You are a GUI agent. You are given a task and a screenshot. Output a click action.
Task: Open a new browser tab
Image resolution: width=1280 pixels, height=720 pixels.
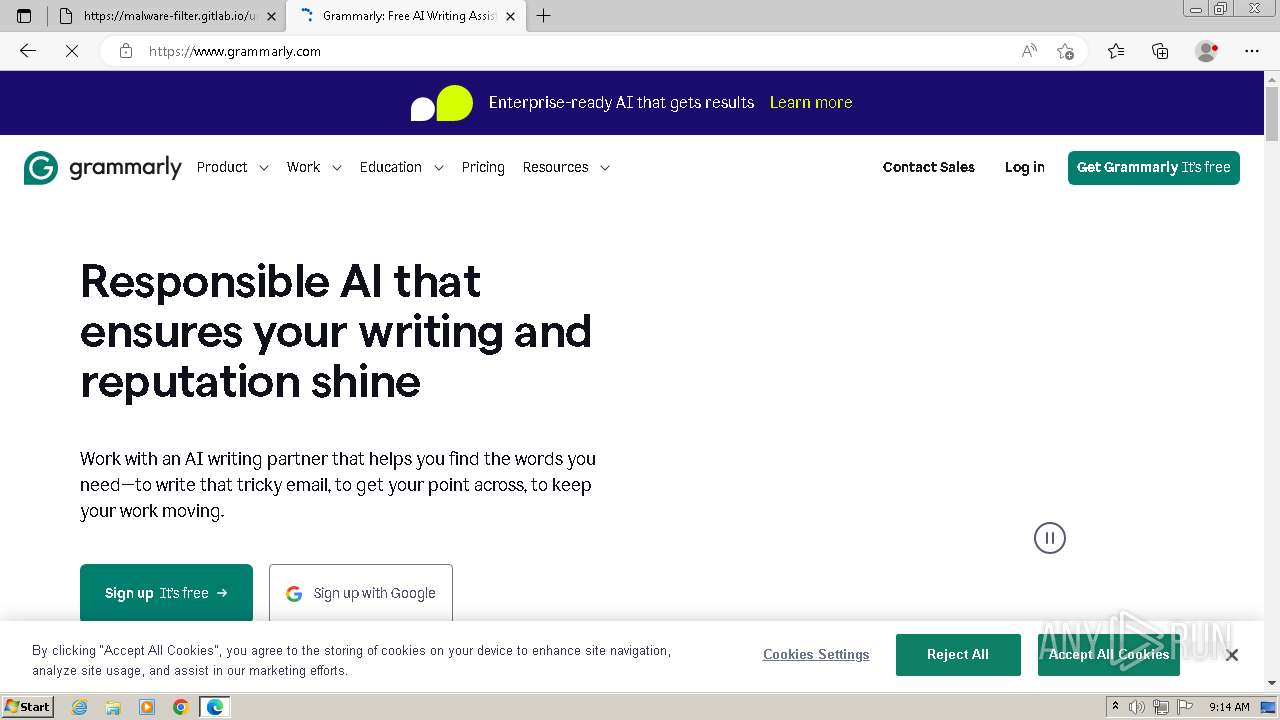543,16
